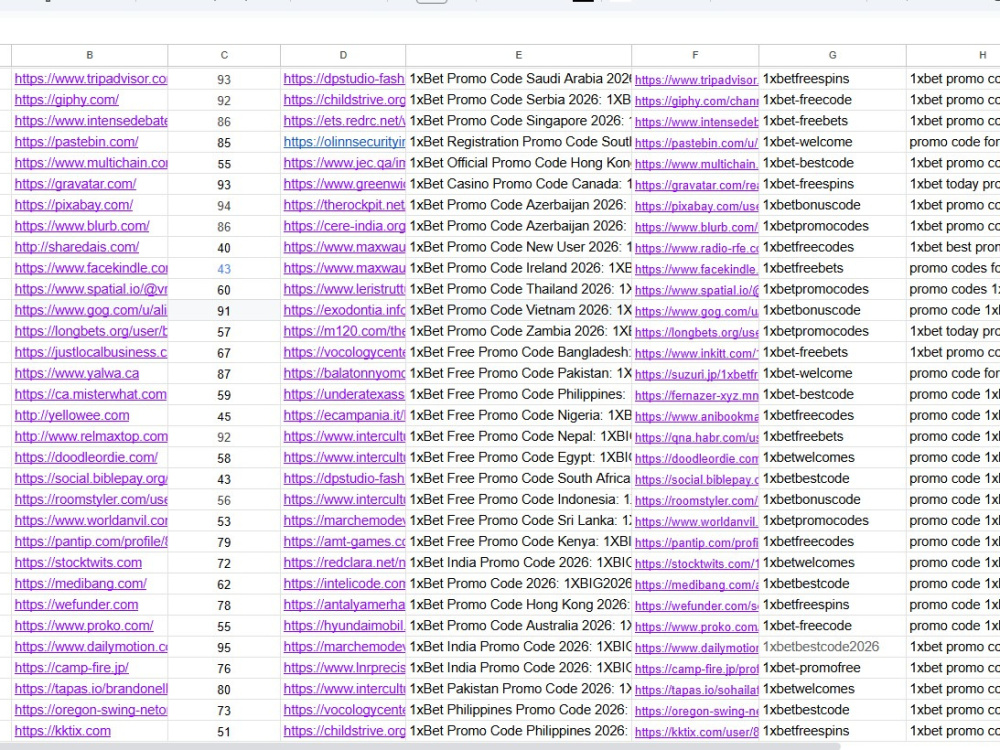Open the balatonnyomc link
This screenshot has height=750, width=1000.
[x=344, y=374]
